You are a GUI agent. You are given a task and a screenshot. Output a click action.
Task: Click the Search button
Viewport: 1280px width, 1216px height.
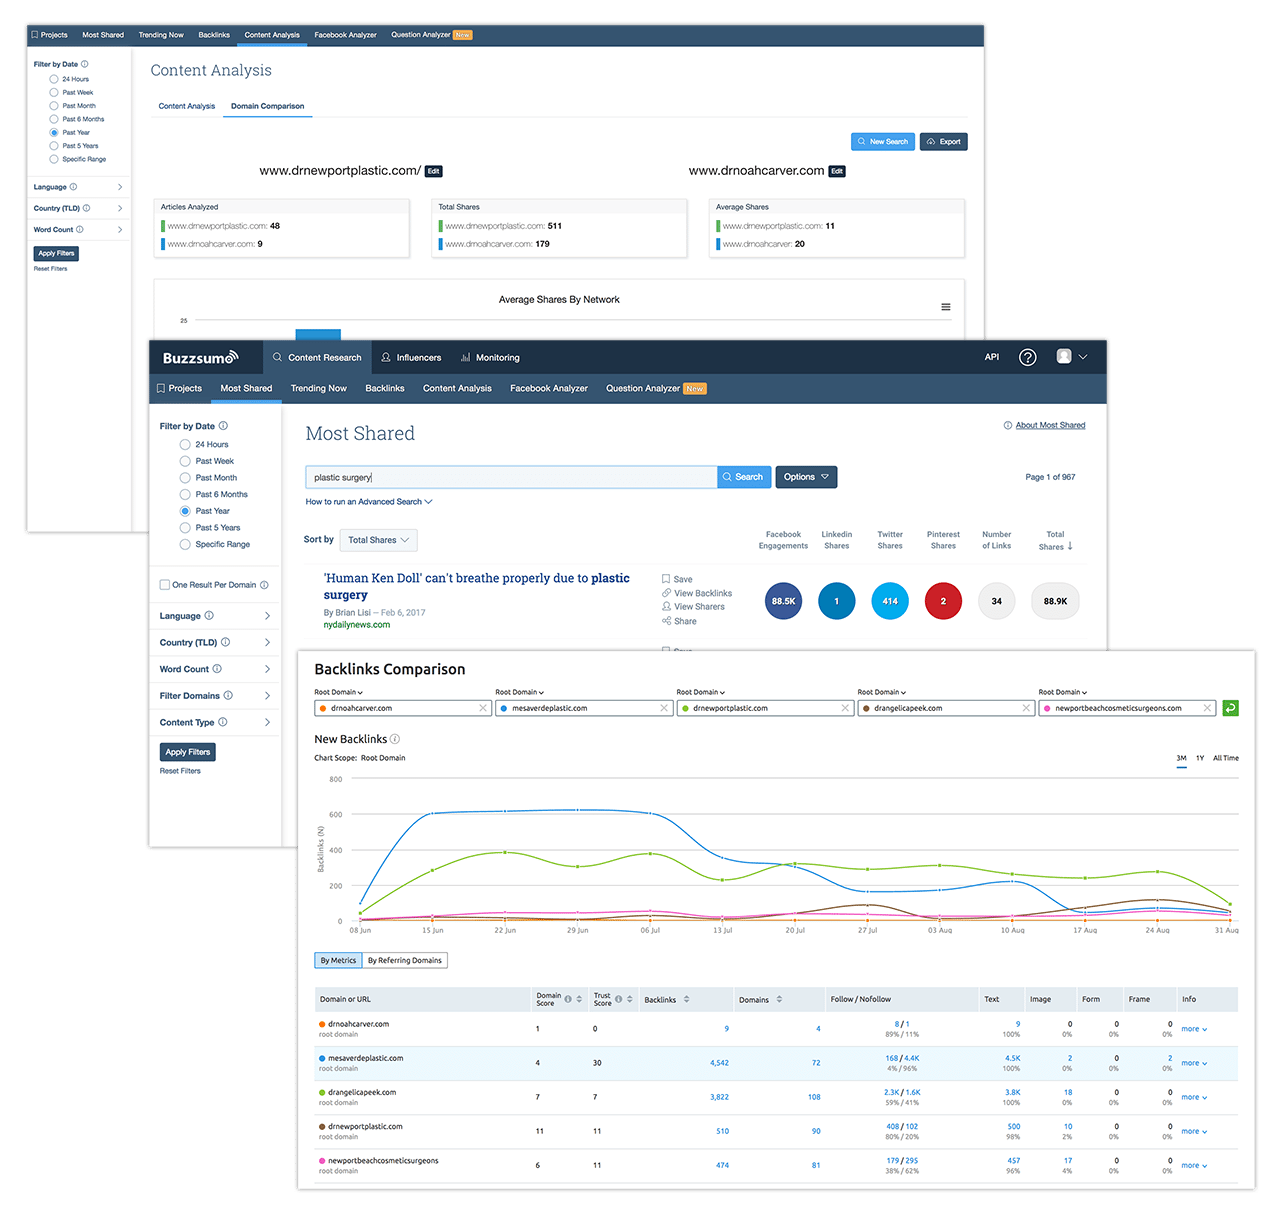[x=744, y=477]
